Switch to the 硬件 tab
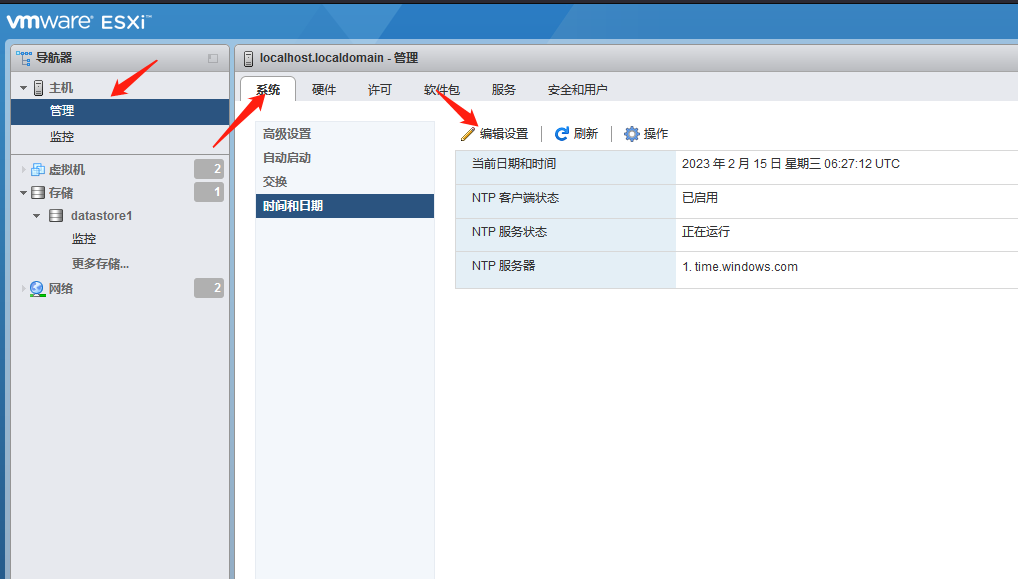 (324, 90)
